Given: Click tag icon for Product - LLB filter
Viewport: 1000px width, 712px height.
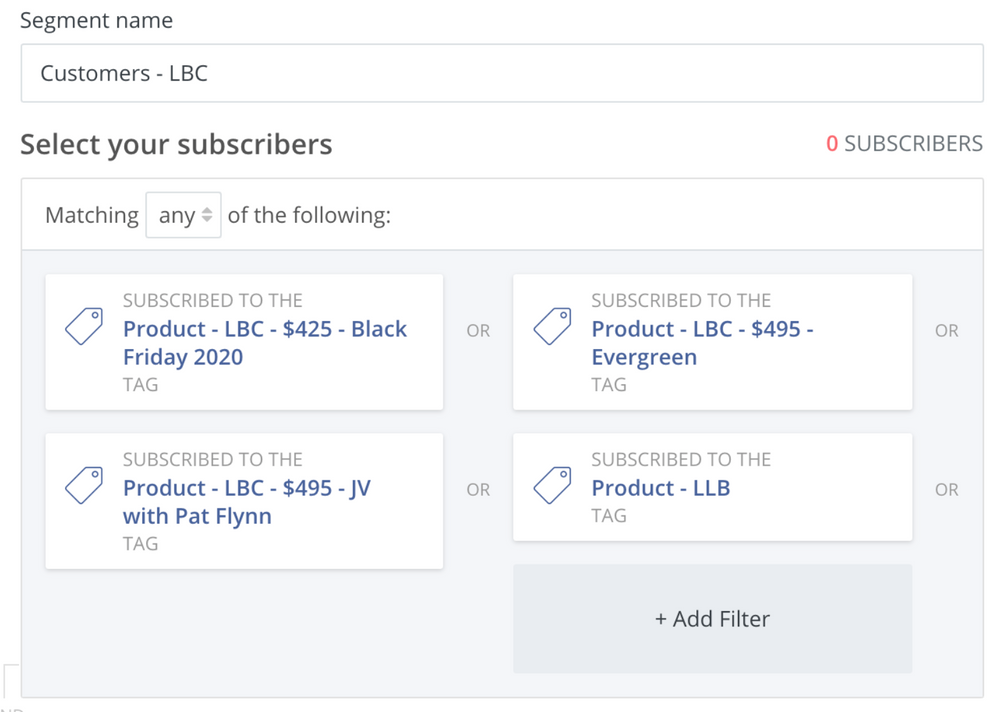Looking at the screenshot, I should (x=552, y=485).
